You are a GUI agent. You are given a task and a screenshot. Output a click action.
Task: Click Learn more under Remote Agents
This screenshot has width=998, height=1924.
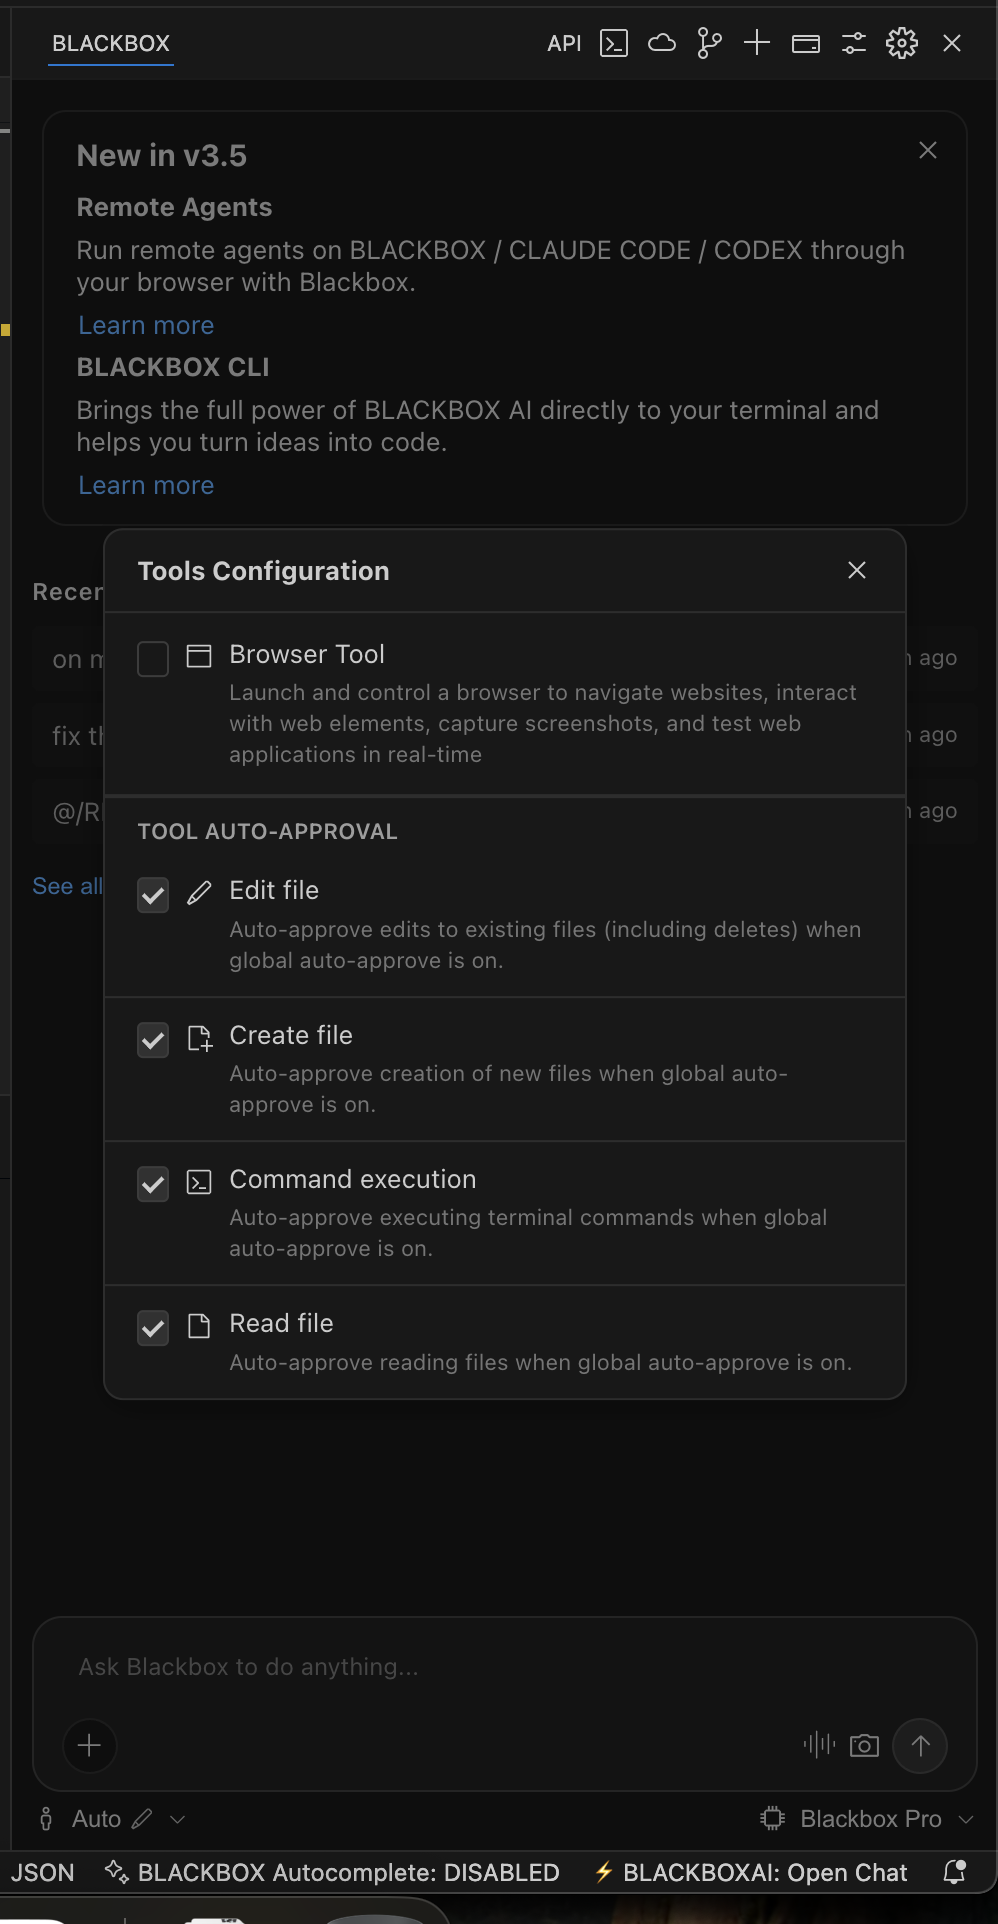[x=146, y=325]
